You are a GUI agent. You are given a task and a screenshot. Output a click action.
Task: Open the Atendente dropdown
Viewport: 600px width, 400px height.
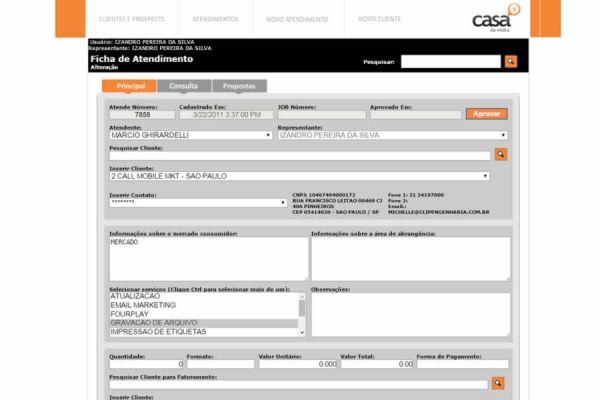[191, 135]
